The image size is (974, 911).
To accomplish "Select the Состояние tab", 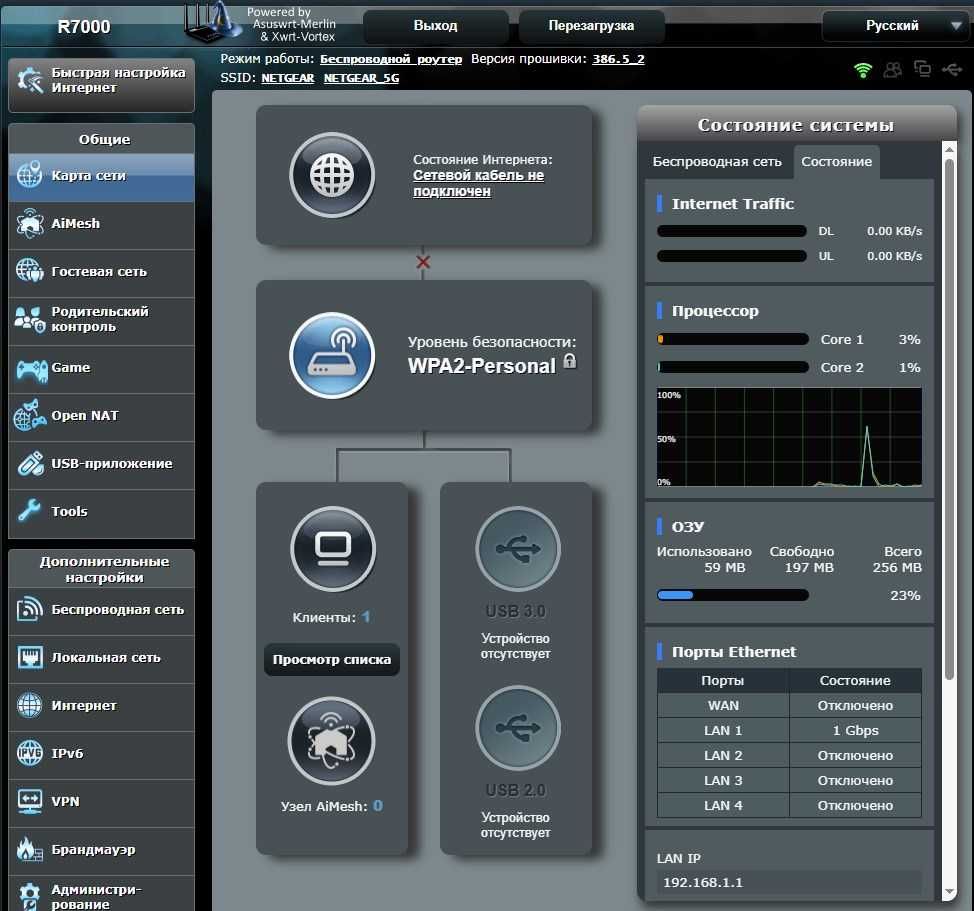I will pyautogui.click(x=836, y=162).
